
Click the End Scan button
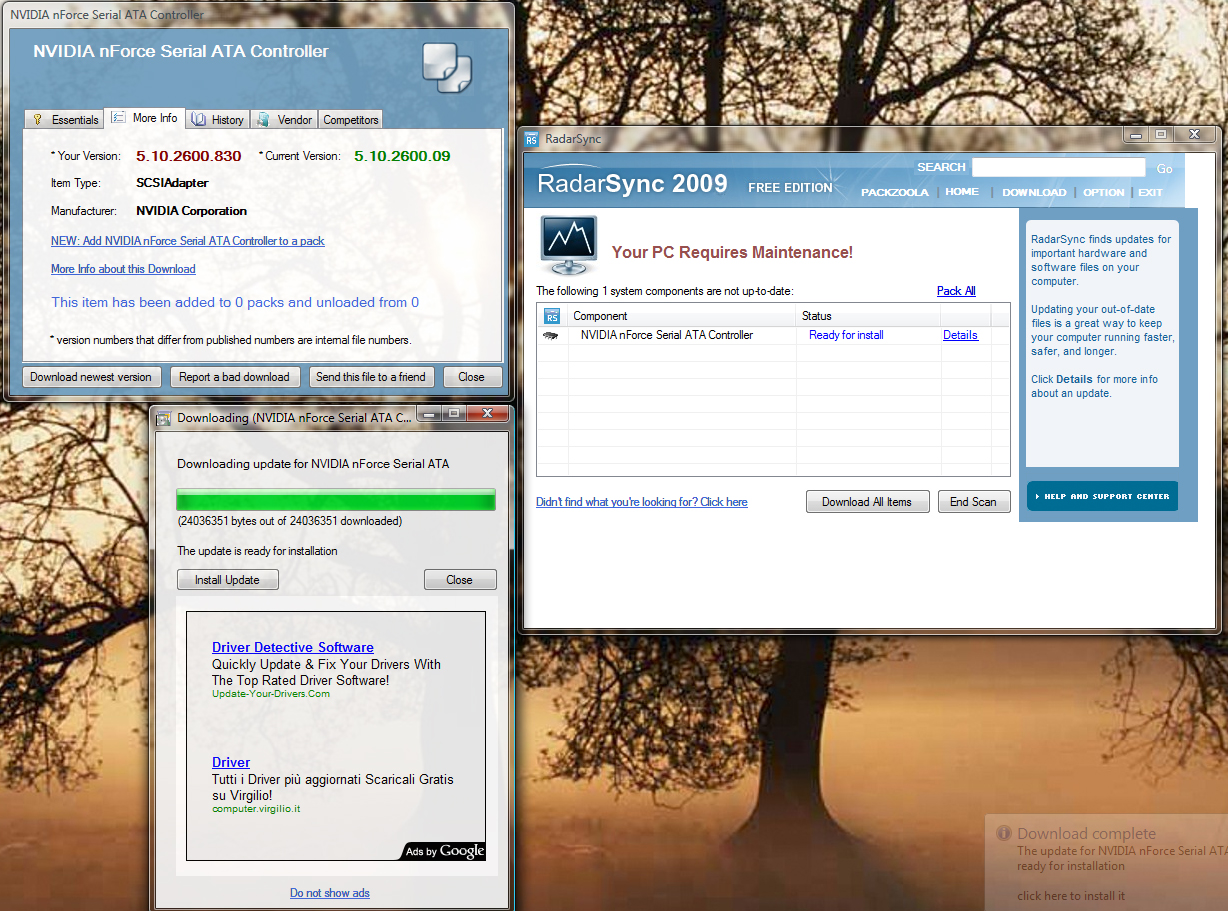tap(973, 502)
